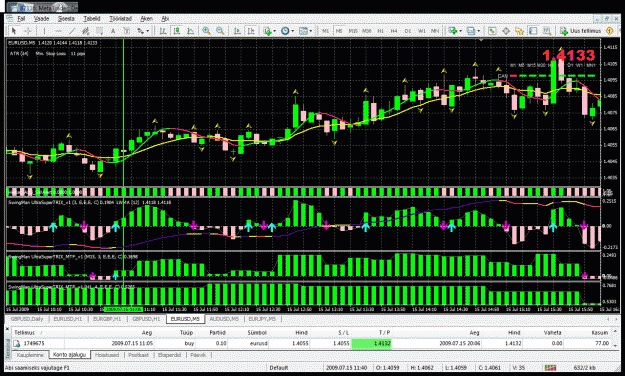Open the Strategy Tester icon
The width and height of the screenshot is (625, 376).
point(547,31)
